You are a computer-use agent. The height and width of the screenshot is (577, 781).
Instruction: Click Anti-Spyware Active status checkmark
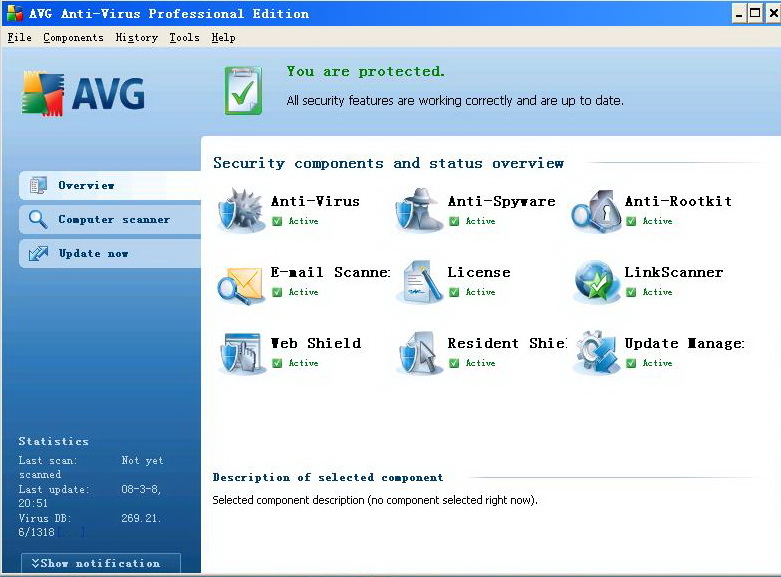tap(454, 221)
